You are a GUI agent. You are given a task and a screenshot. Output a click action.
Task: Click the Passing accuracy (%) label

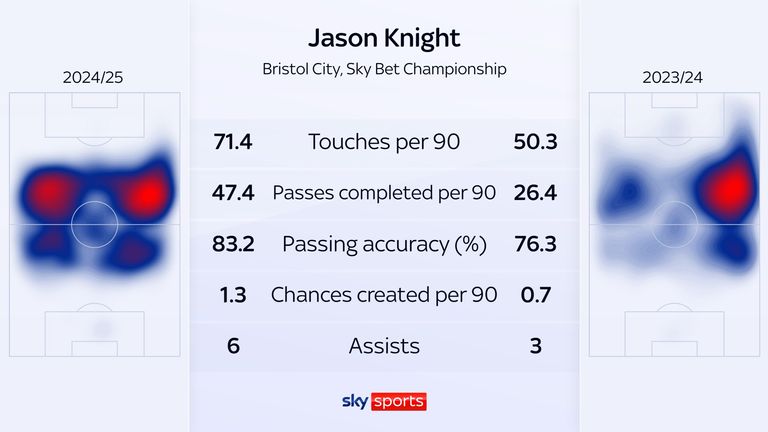pyautogui.click(x=384, y=244)
